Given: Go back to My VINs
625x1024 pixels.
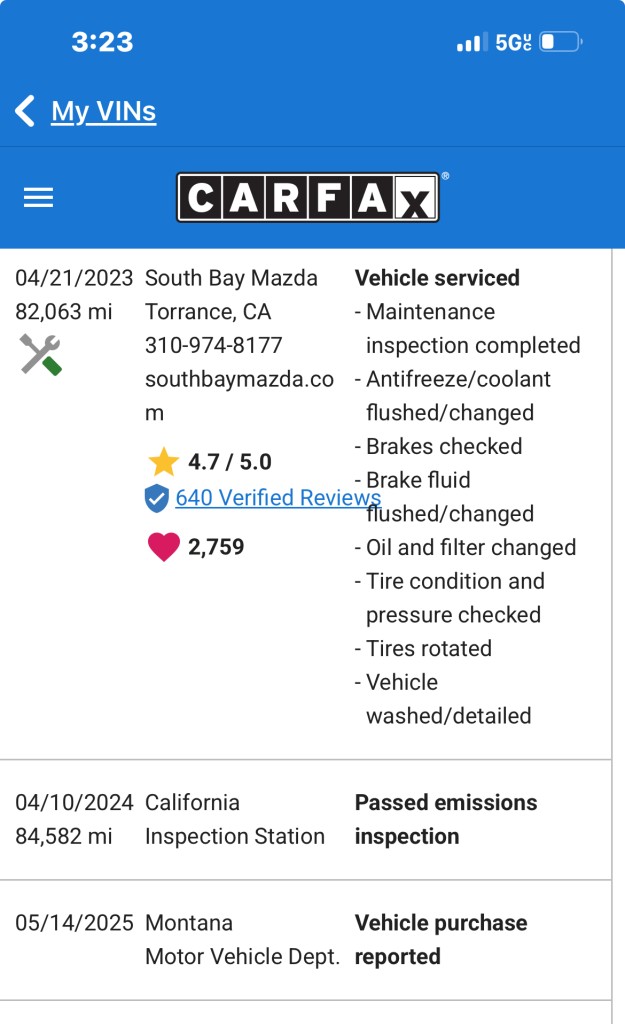Looking at the screenshot, I should click(x=104, y=111).
